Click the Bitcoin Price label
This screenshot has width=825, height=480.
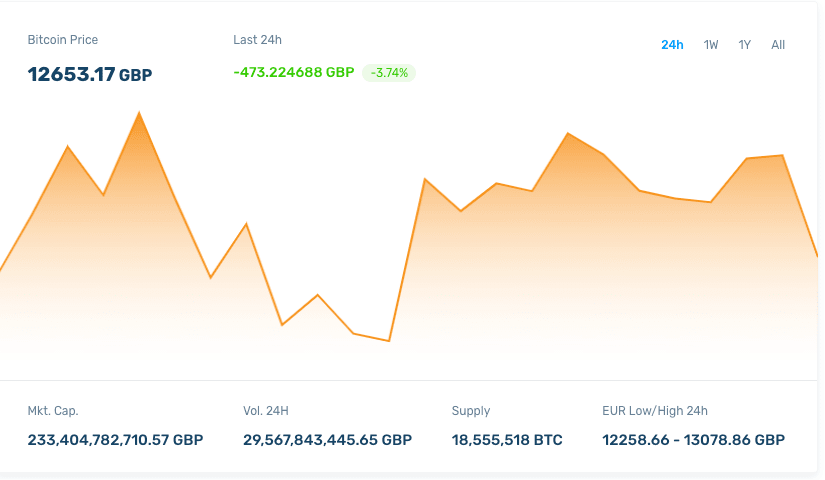coord(62,40)
